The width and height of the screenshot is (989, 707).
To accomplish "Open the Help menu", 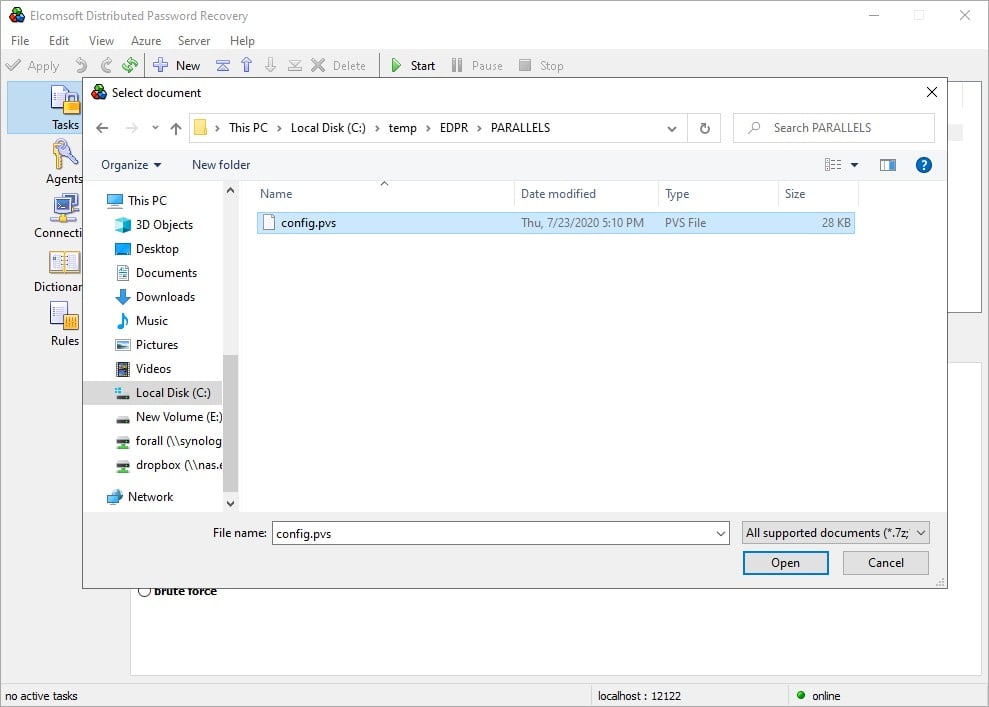I will pyautogui.click(x=242, y=40).
